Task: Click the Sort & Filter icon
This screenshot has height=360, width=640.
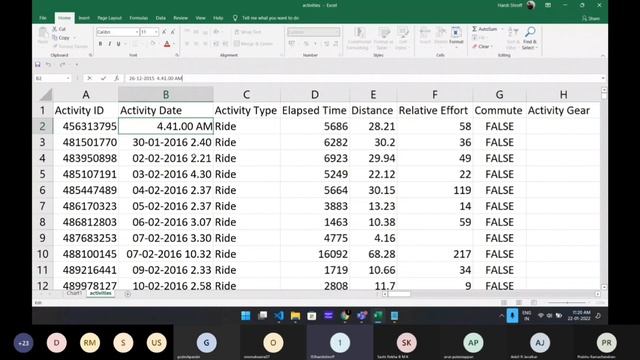Action: (x=513, y=38)
